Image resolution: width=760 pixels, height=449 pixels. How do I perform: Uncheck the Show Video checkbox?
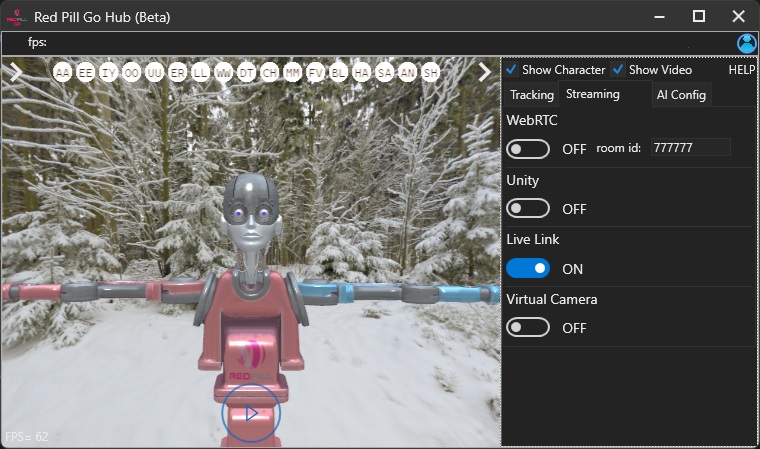[619, 70]
